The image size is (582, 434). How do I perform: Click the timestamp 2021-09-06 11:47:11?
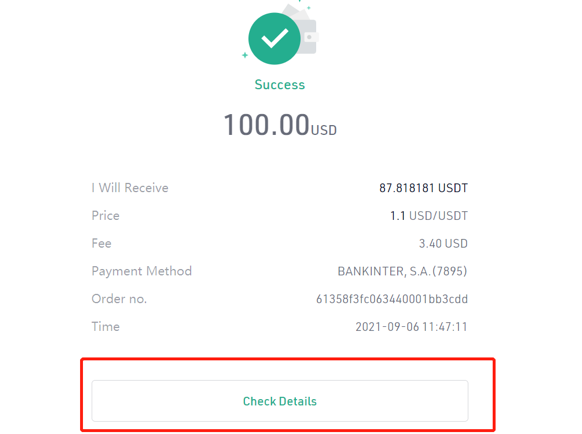412,327
